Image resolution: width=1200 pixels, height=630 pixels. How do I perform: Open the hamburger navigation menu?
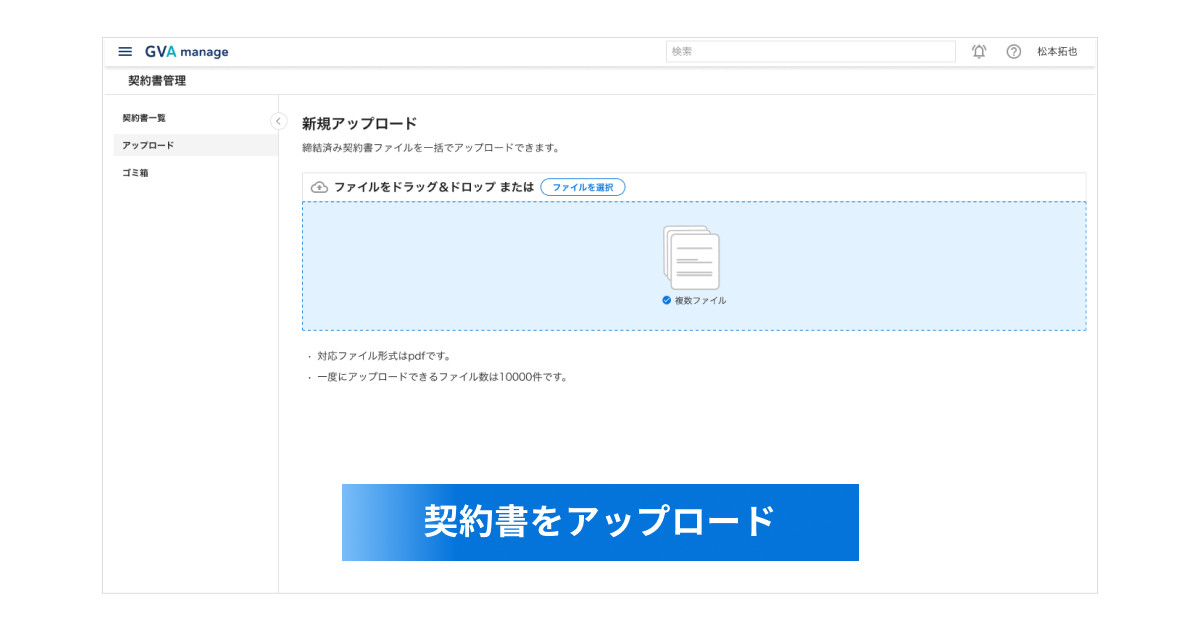point(125,52)
